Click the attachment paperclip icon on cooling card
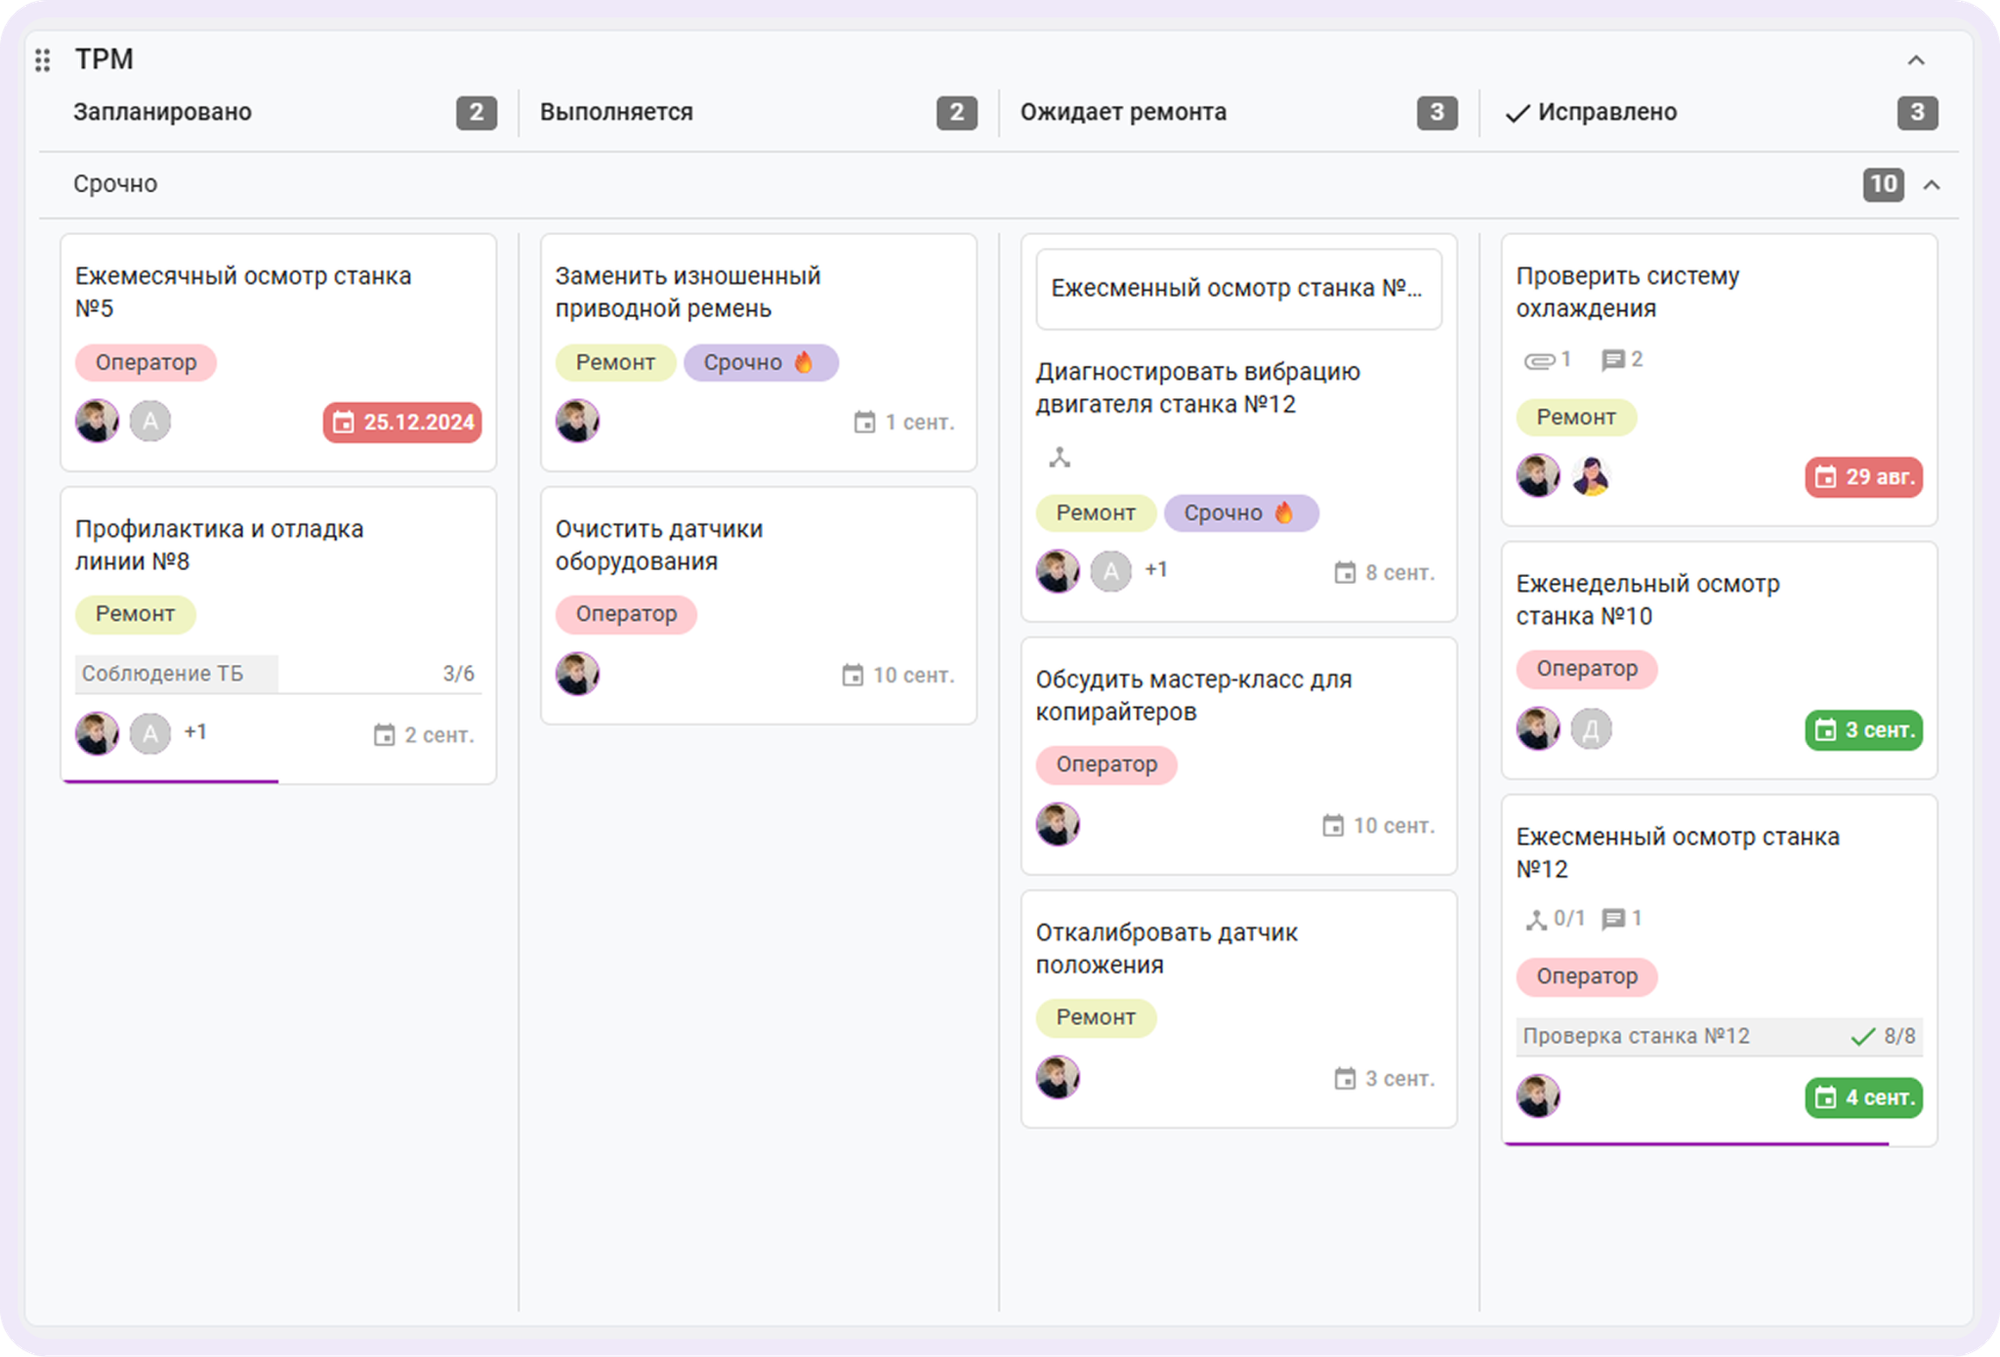 click(1539, 360)
